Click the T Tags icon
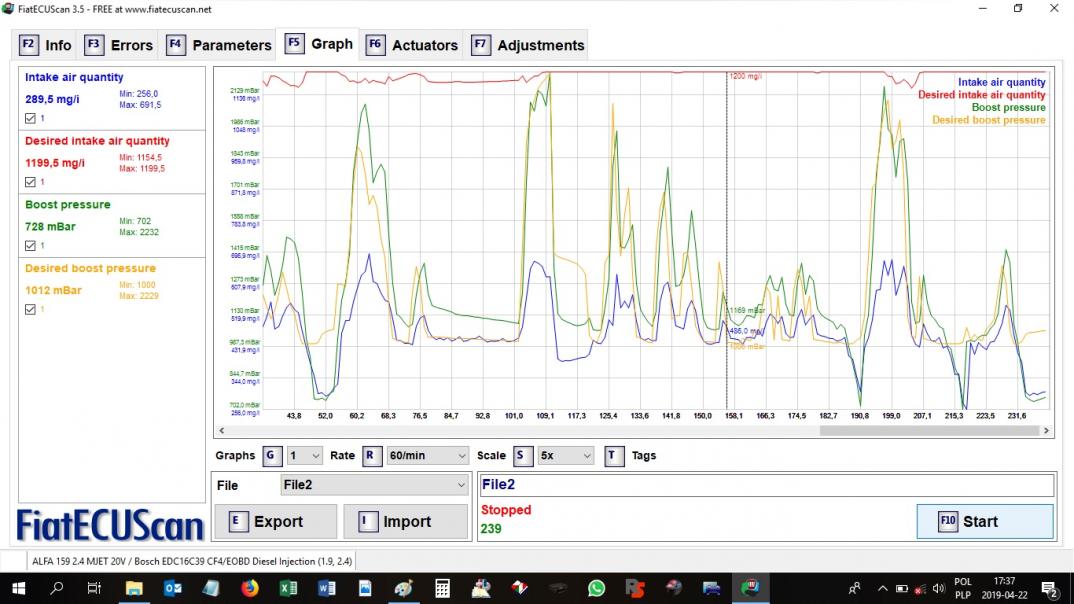1074x604 pixels. point(614,455)
